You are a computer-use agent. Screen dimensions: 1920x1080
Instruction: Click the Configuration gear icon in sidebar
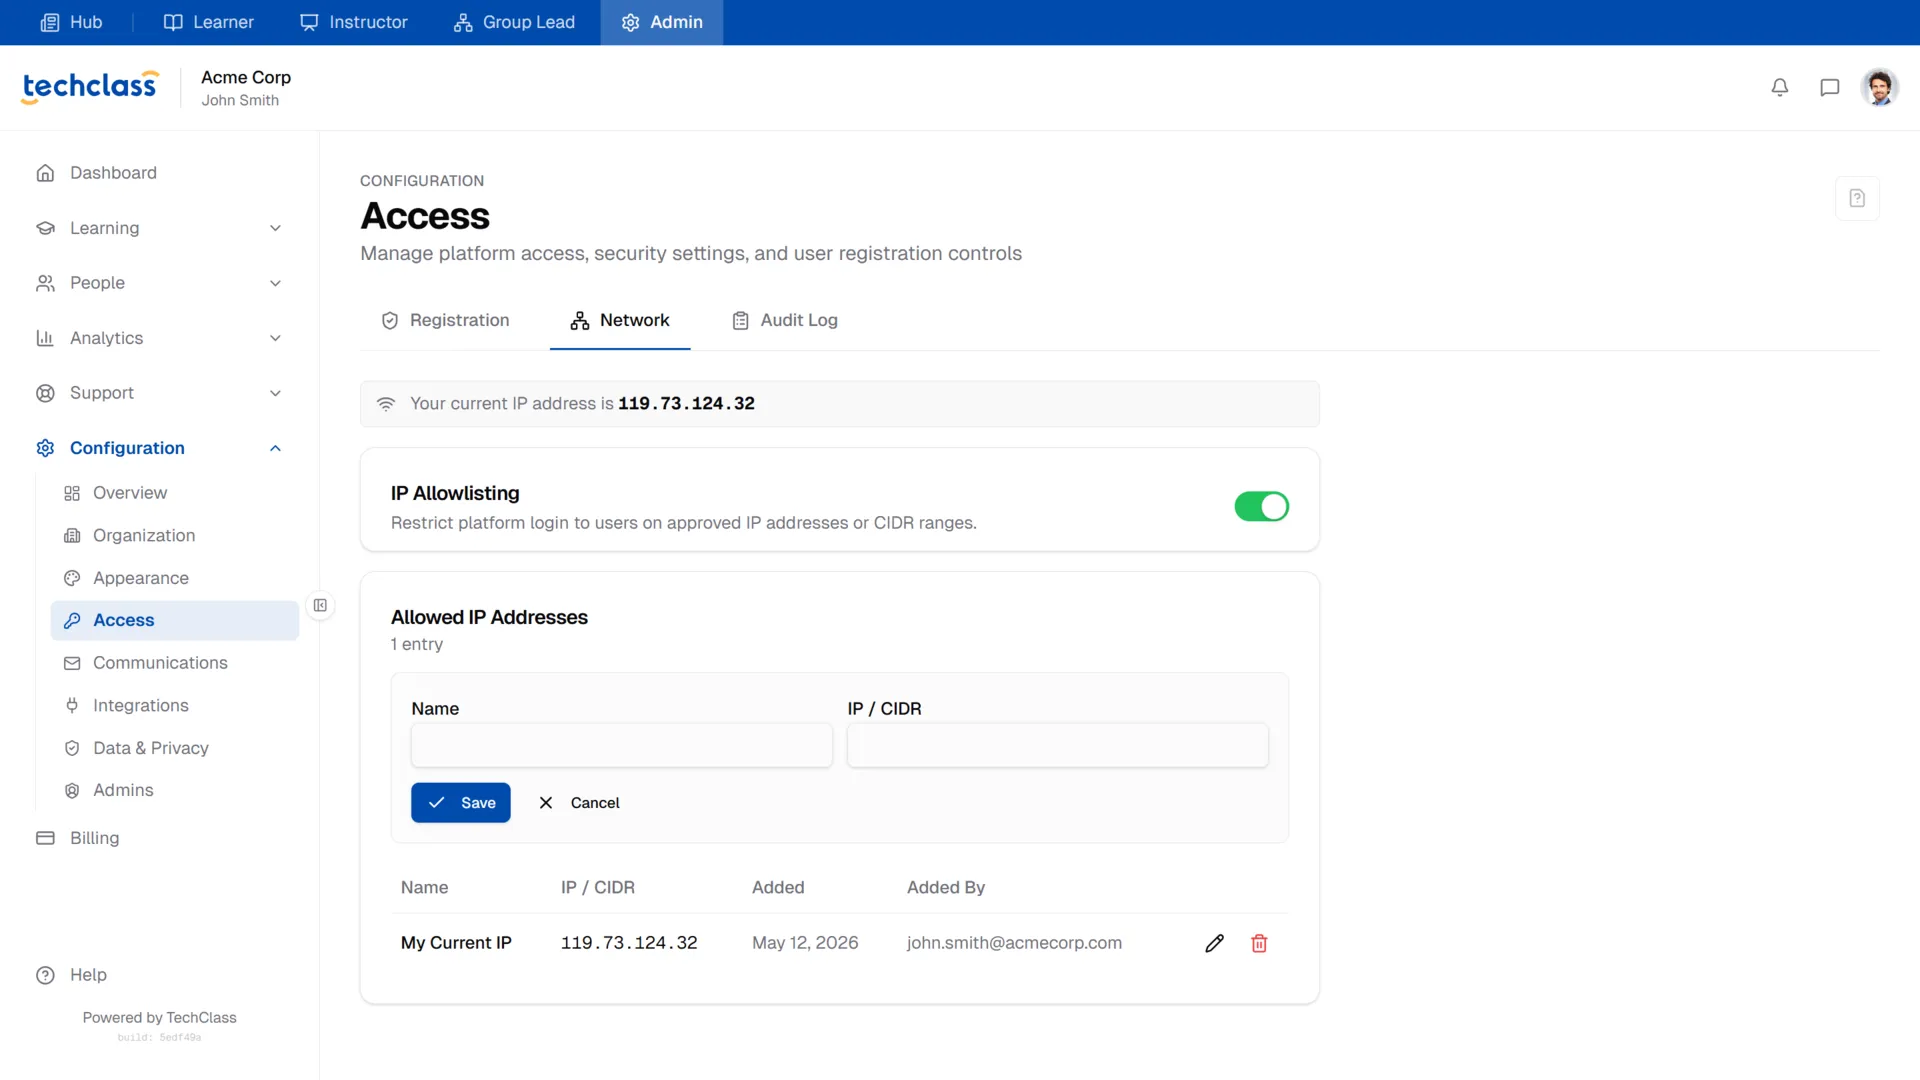tap(45, 448)
